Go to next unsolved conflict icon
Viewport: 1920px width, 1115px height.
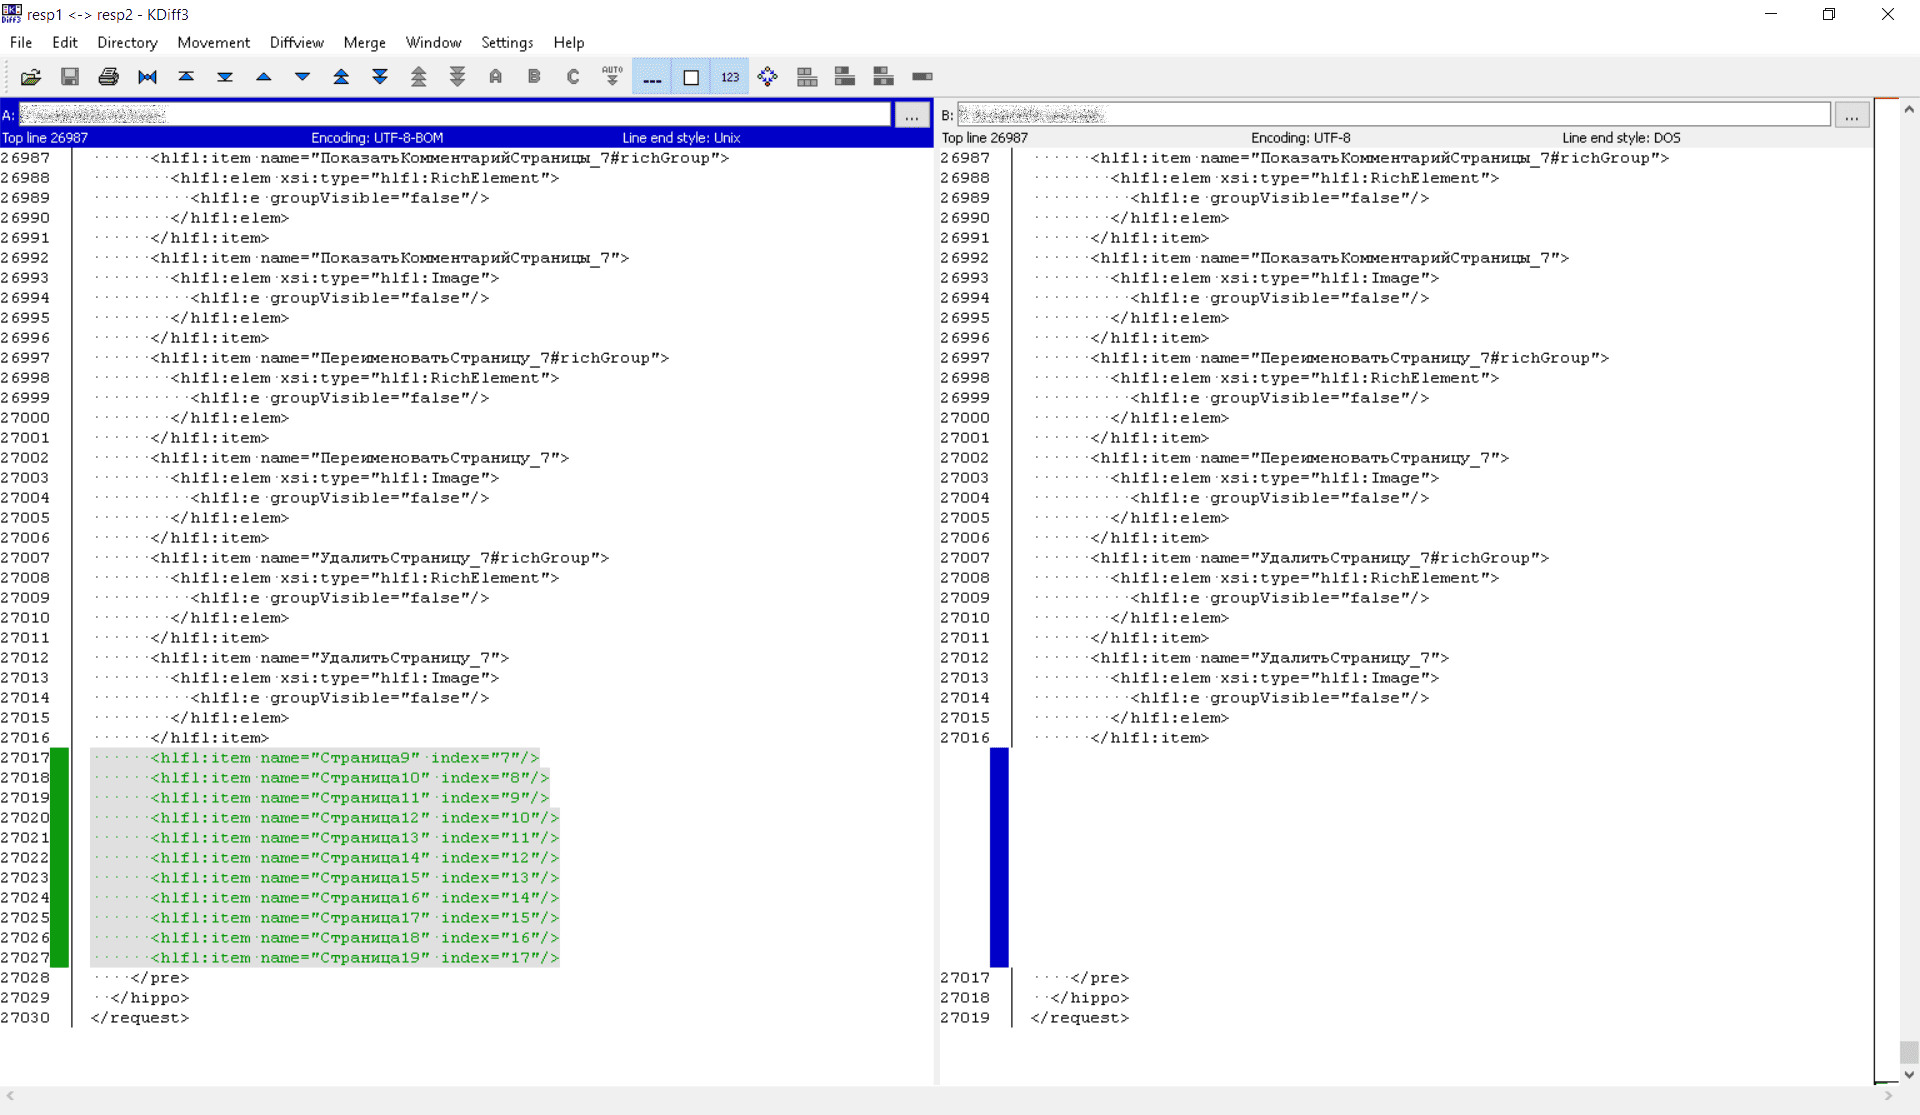(457, 77)
